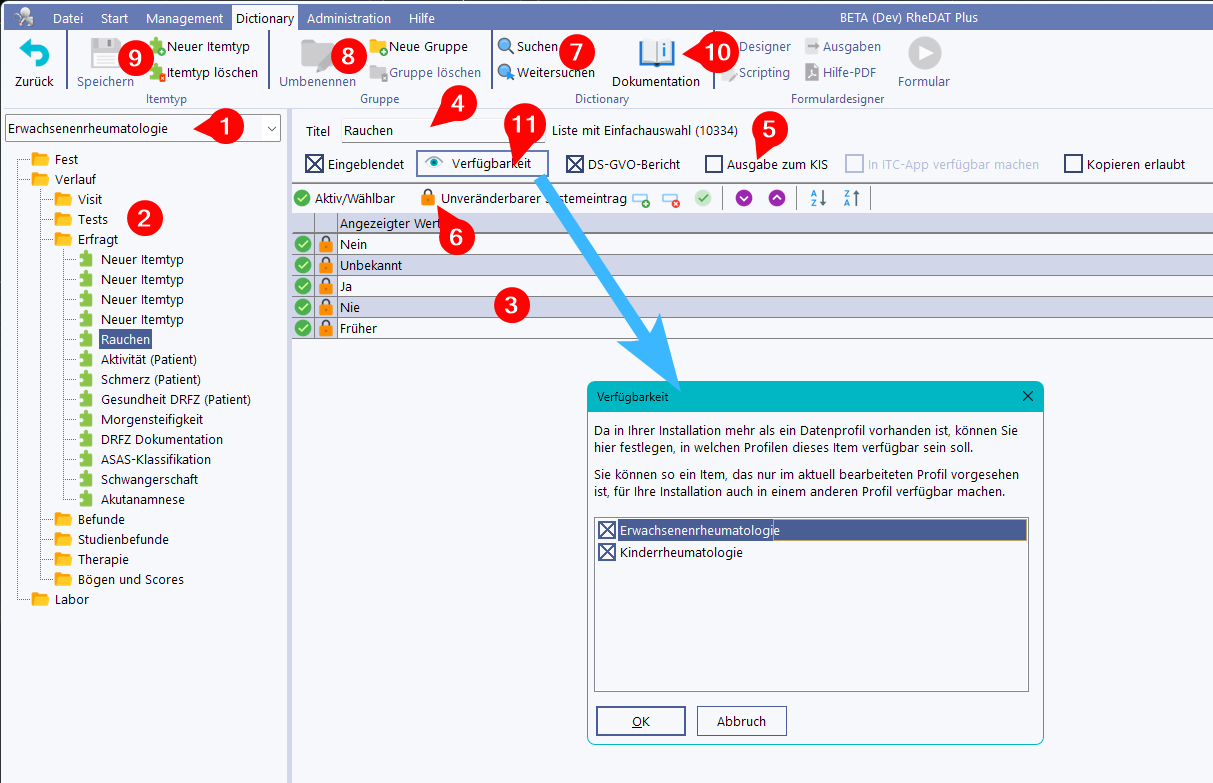Viewport: 1213px width, 783px height.
Task: Toggle the Eingeblendet checkbox
Action: (314, 164)
